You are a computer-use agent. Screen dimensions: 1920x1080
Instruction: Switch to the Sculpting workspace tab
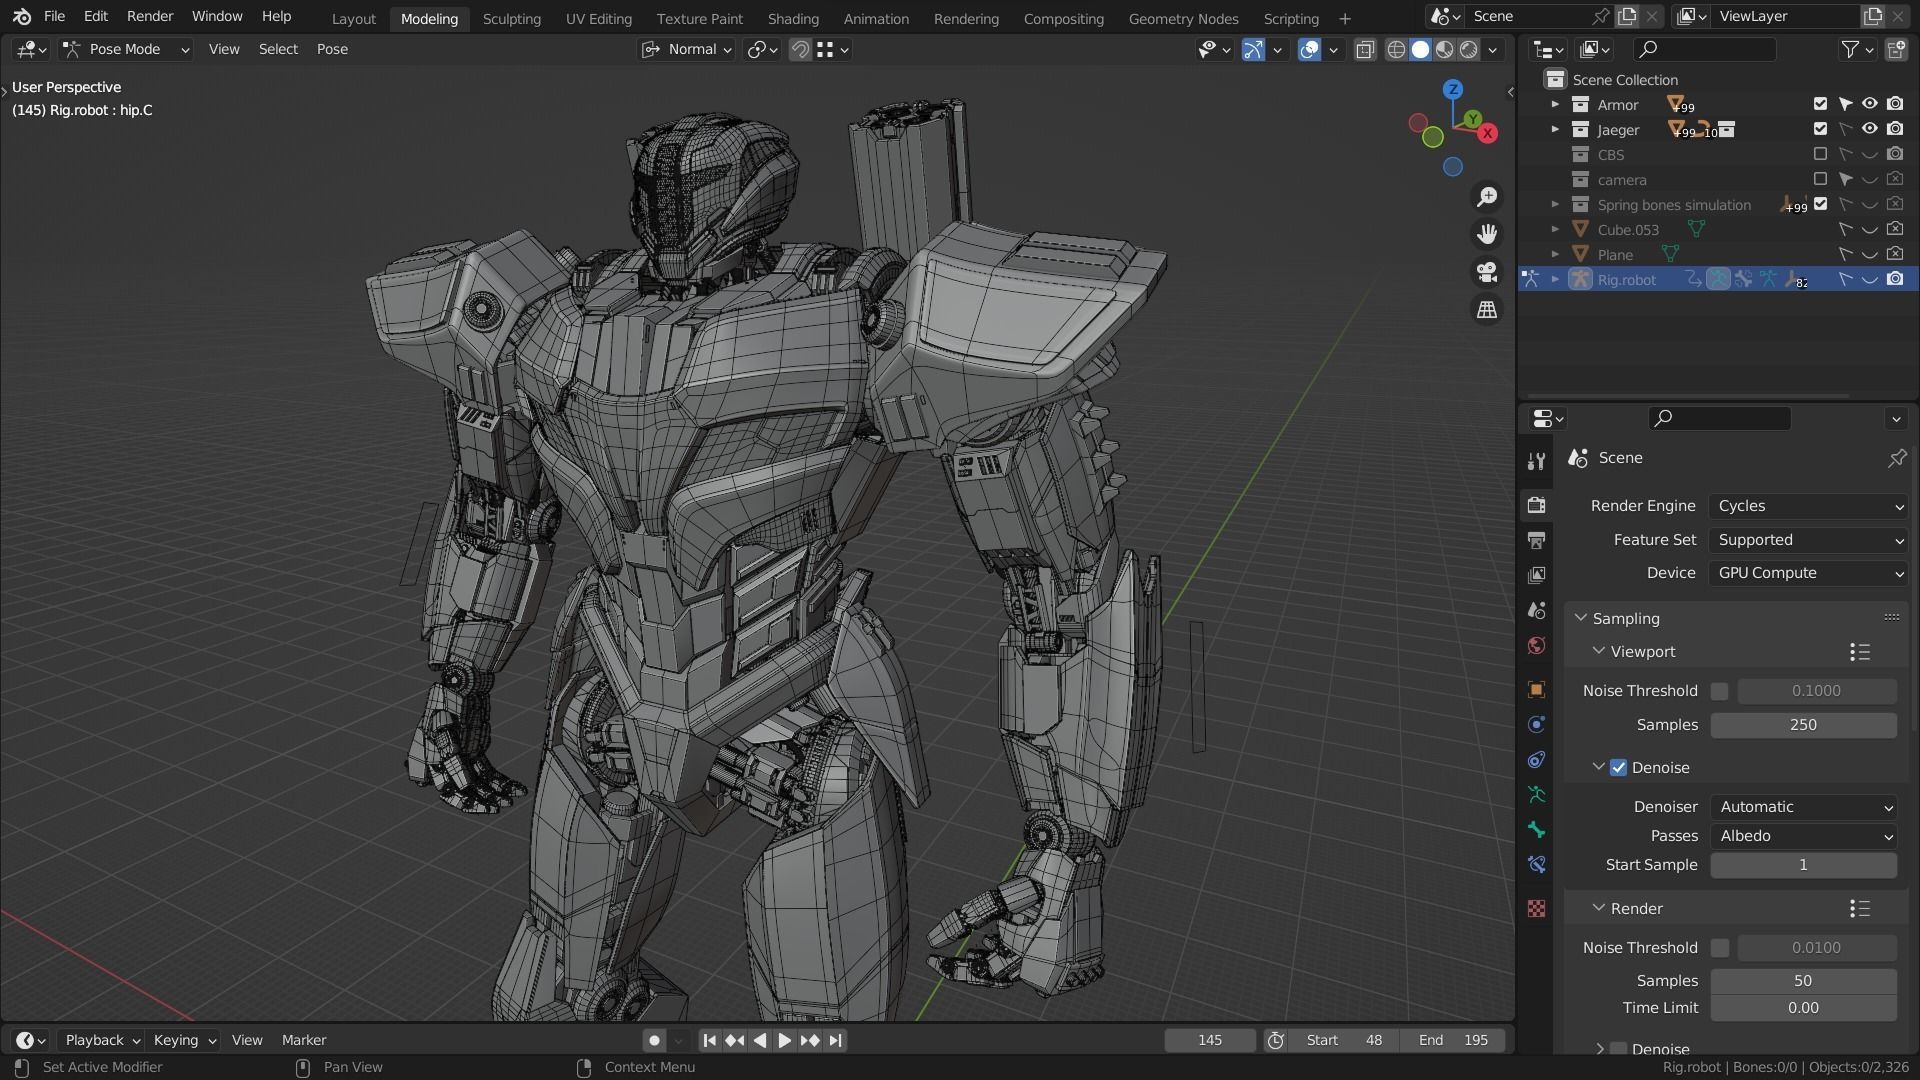(511, 18)
